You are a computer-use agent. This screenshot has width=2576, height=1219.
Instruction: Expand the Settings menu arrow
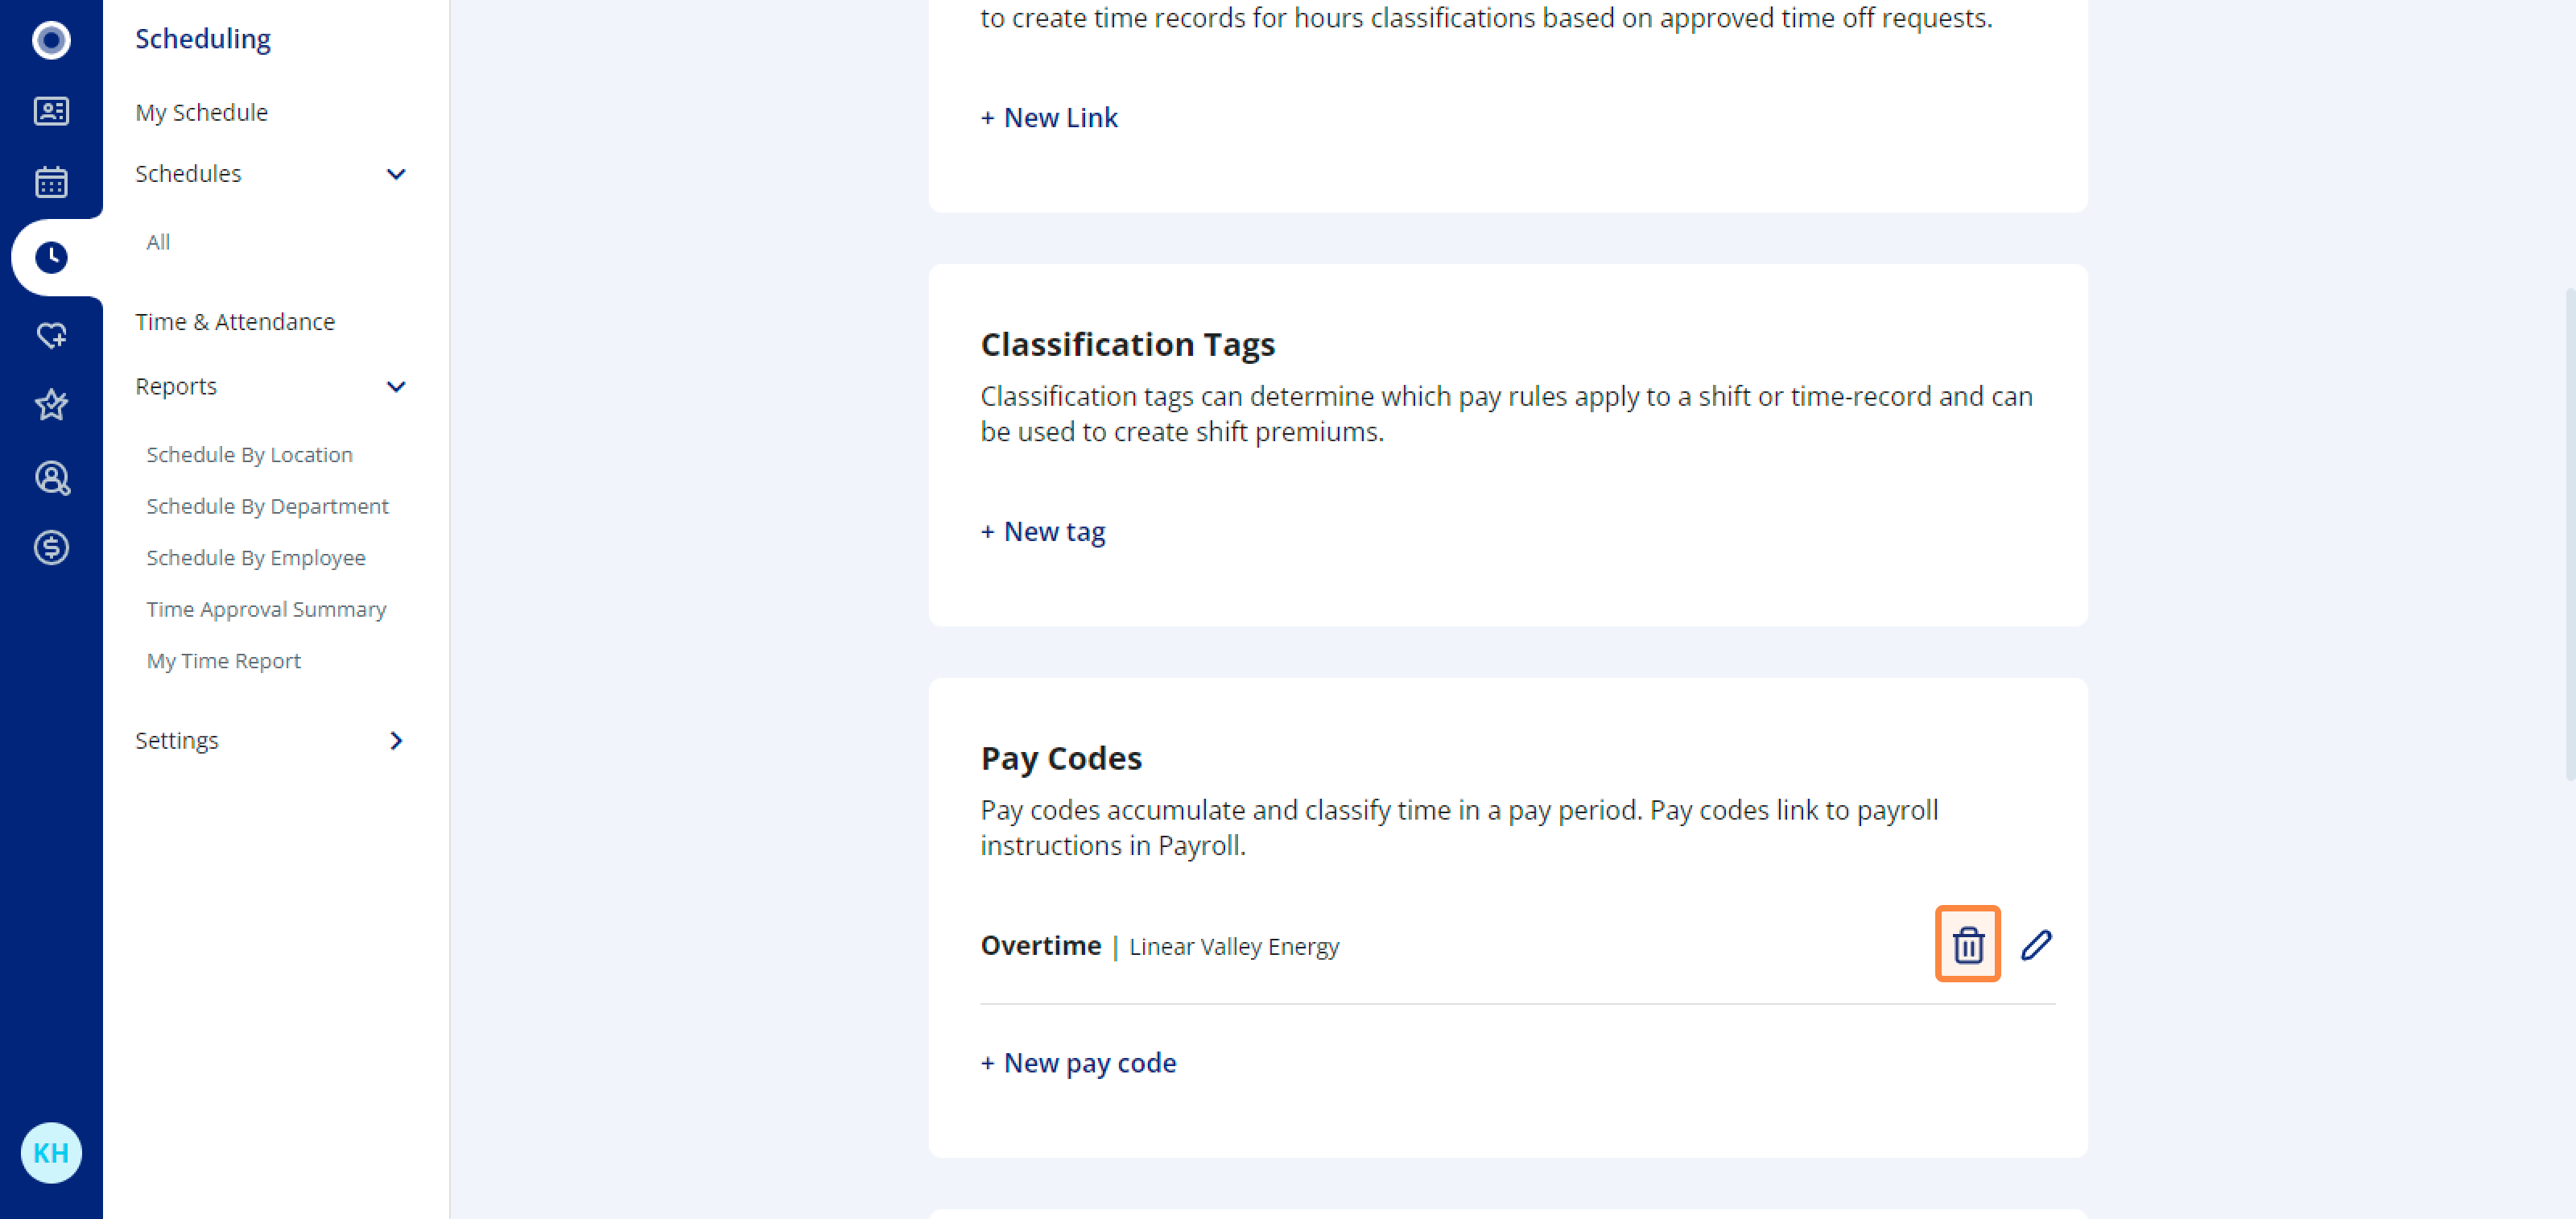click(396, 741)
